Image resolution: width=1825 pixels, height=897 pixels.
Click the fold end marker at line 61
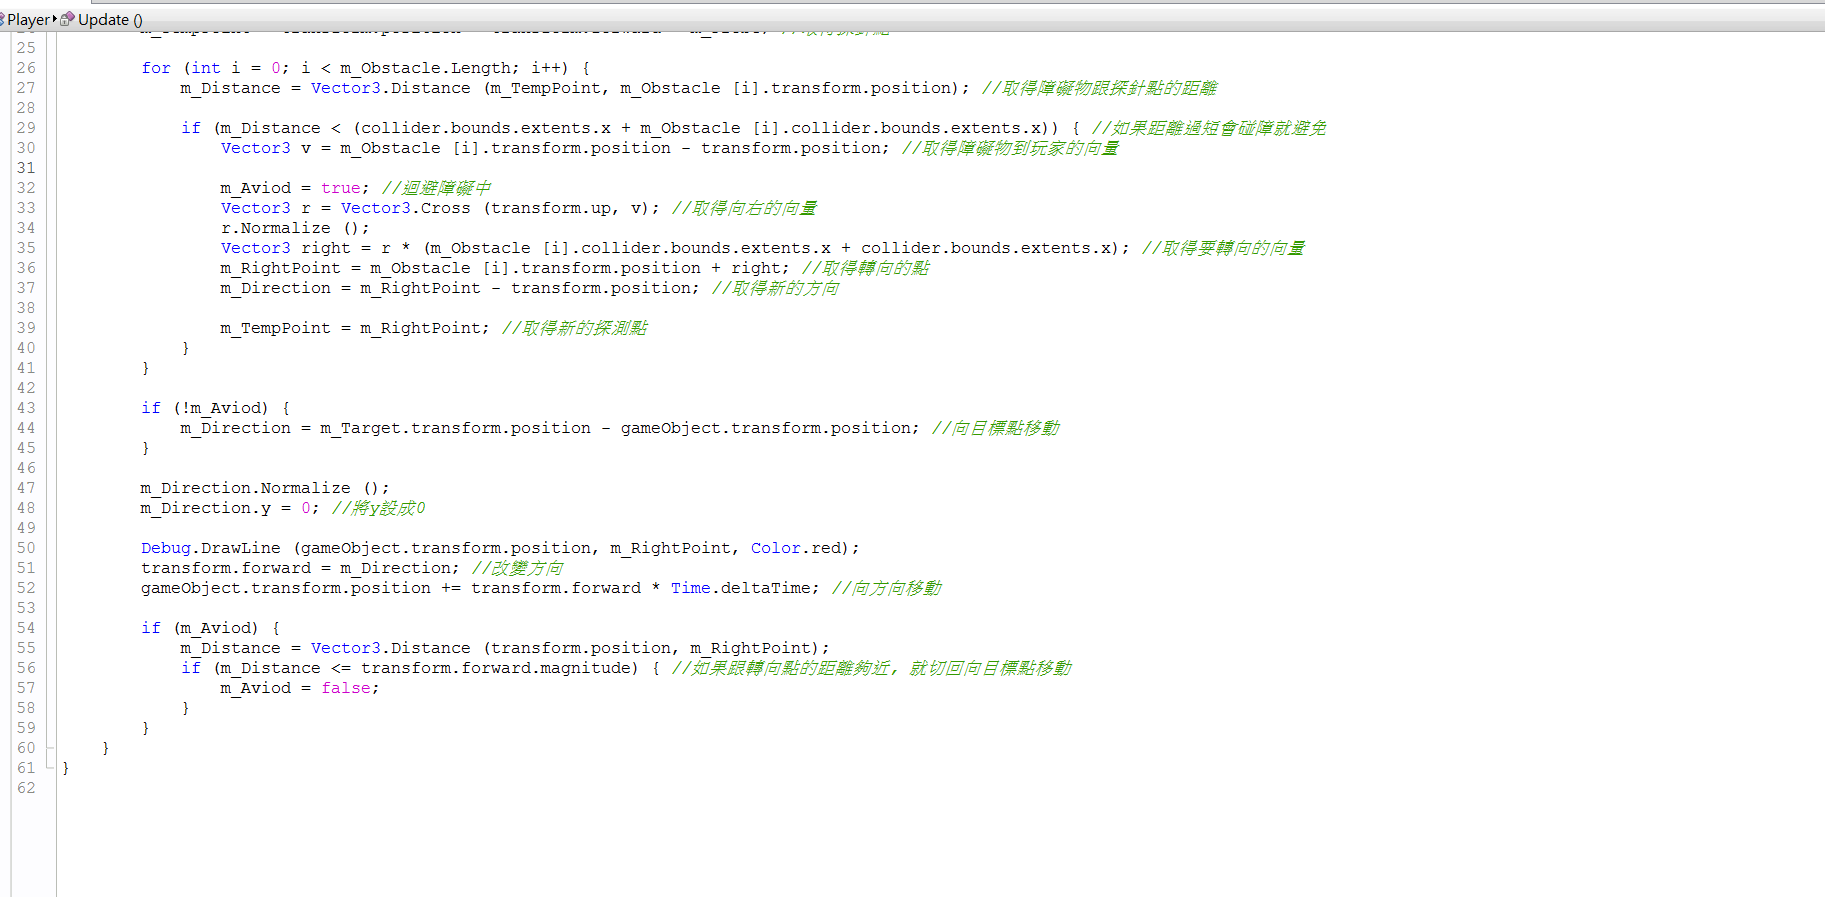pyautogui.click(x=50, y=768)
